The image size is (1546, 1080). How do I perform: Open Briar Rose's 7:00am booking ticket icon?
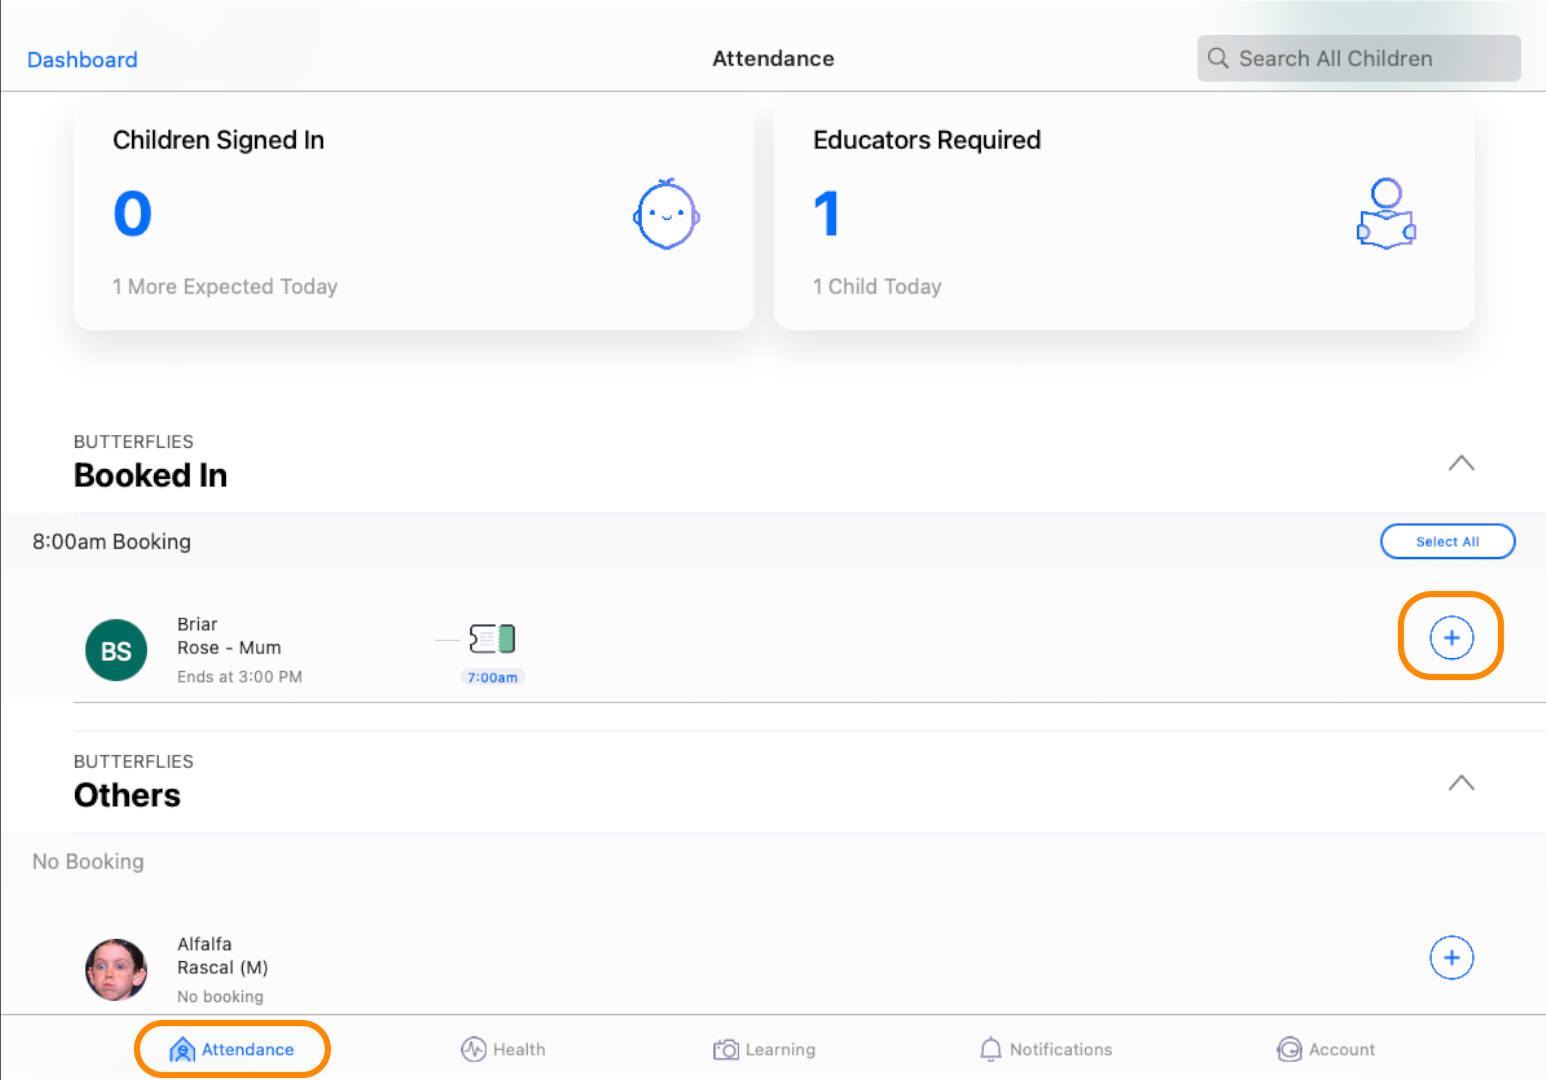pos(492,638)
